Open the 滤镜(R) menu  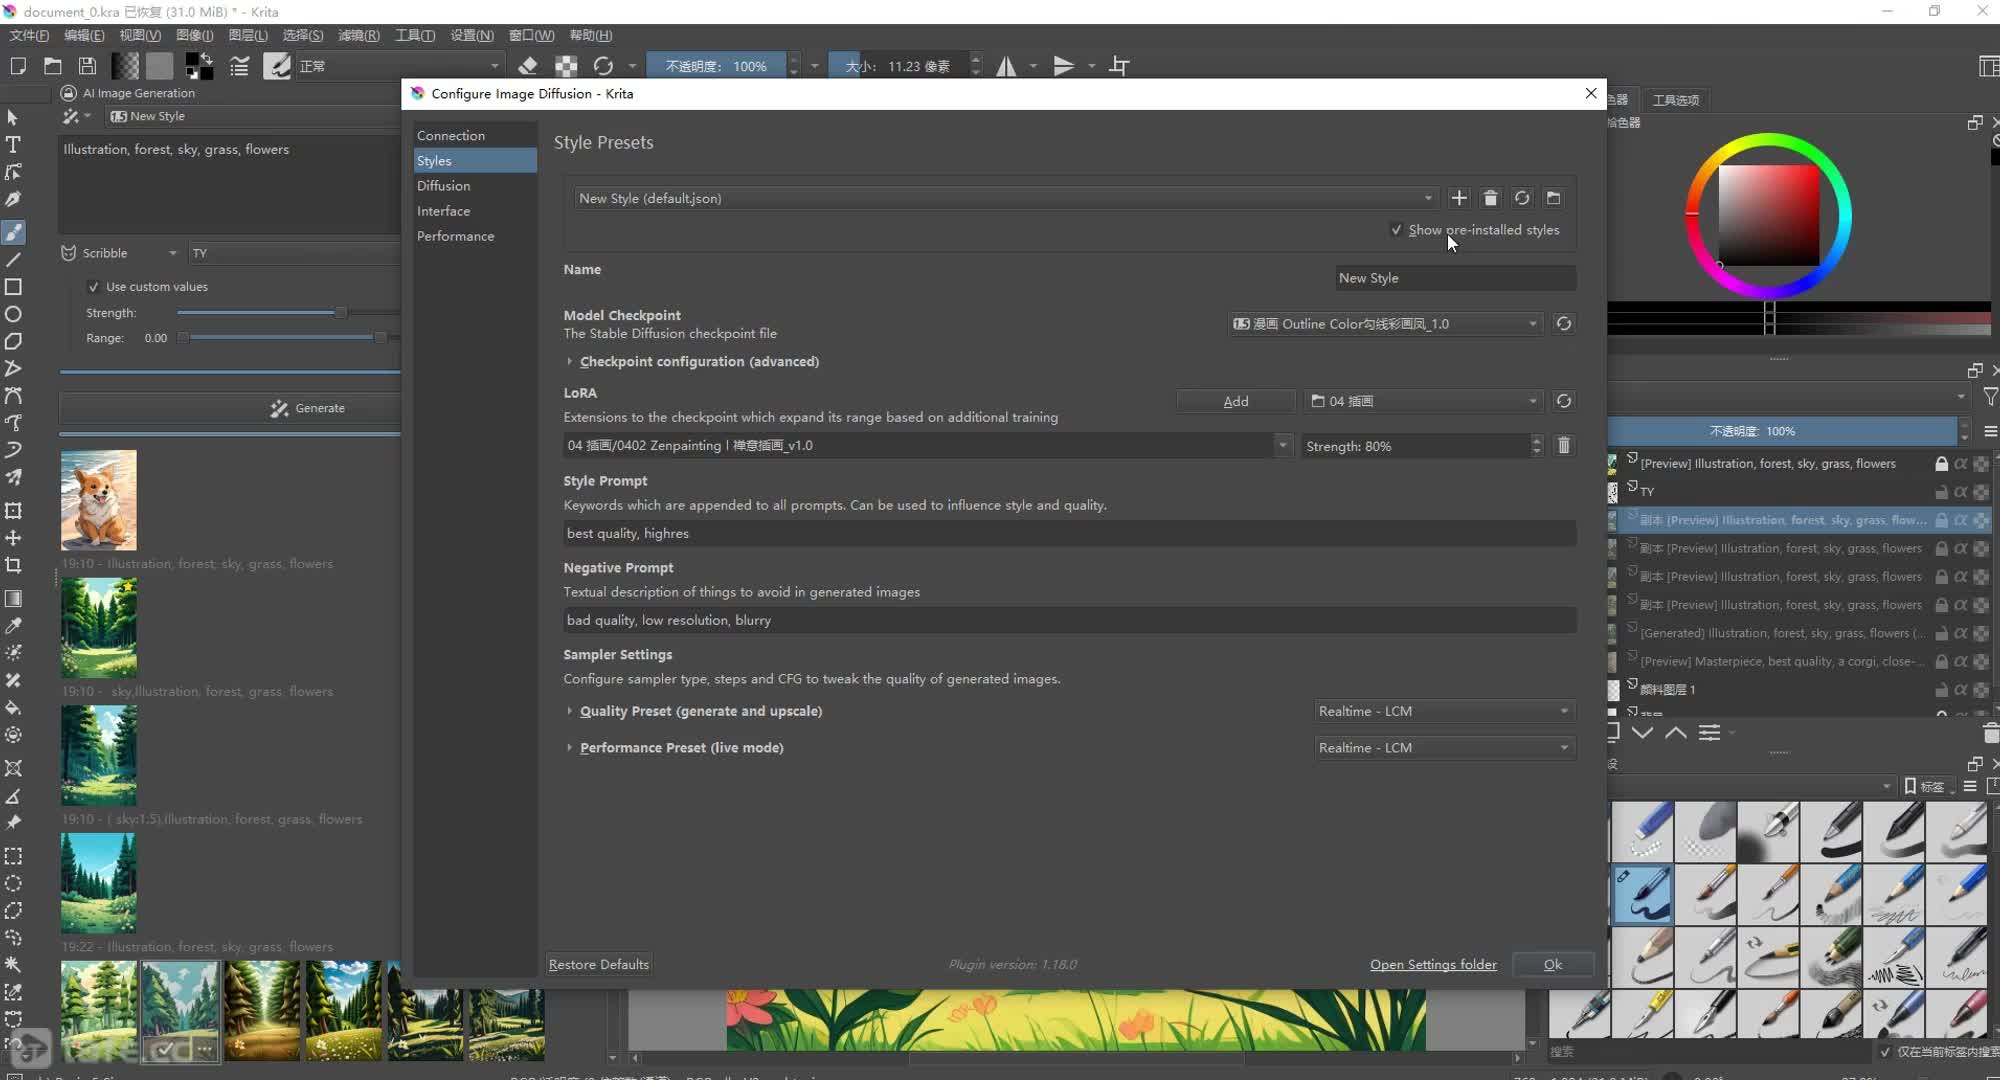pos(359,35)
